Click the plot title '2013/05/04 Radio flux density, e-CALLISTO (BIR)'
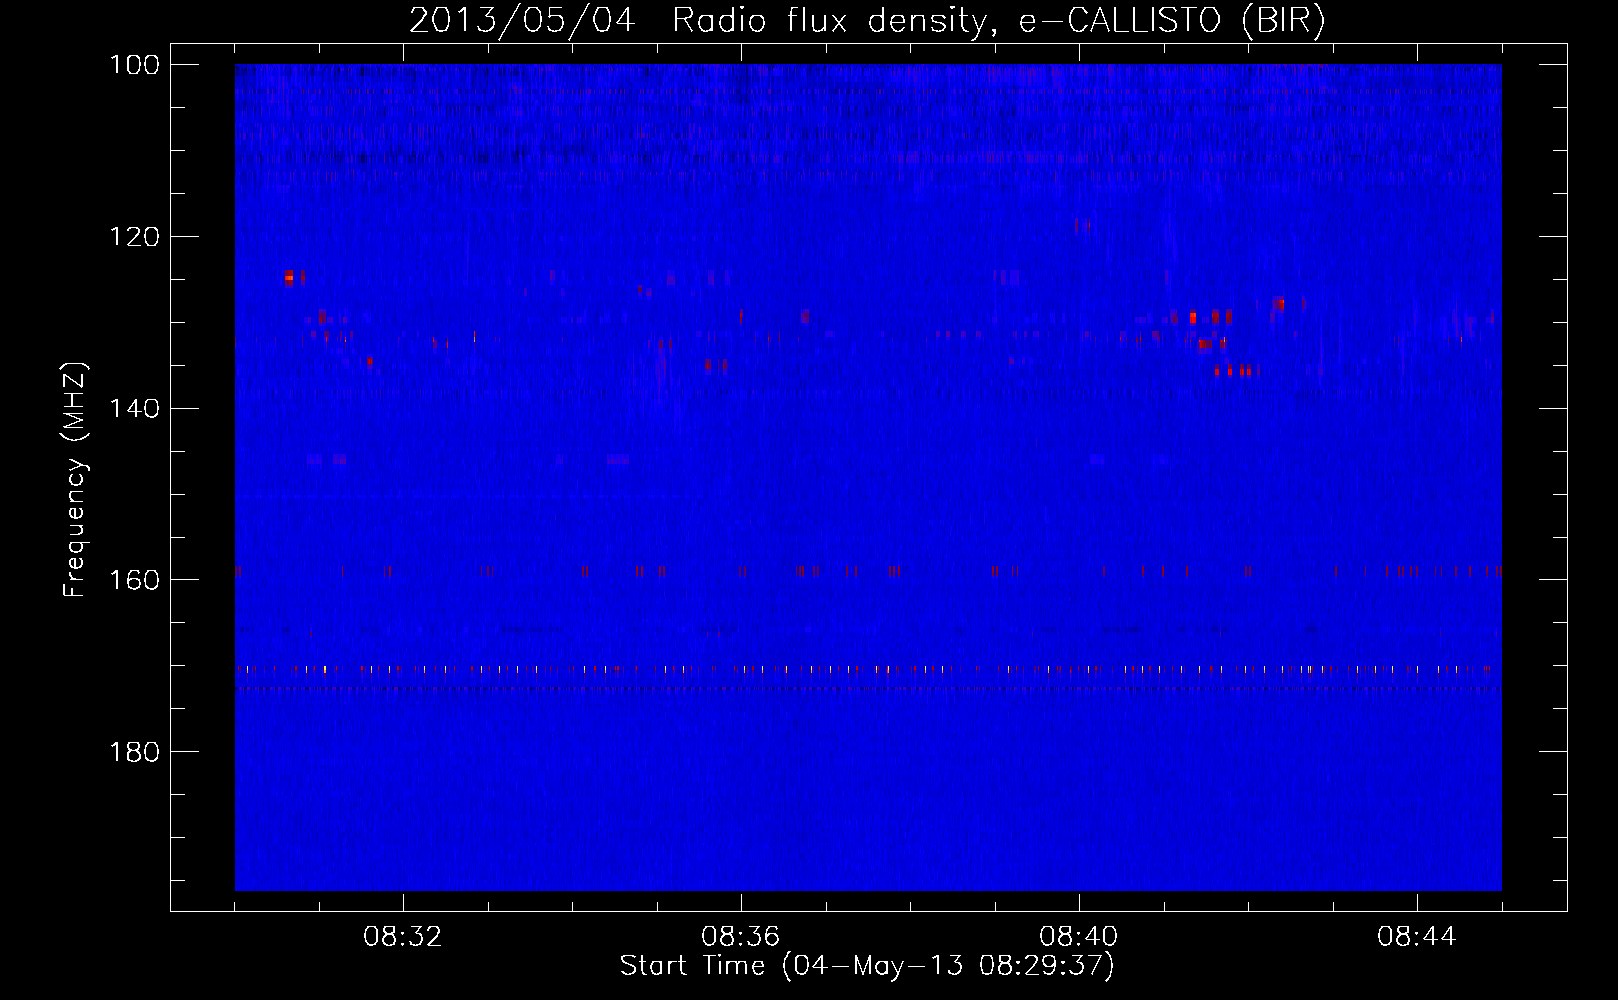This screenshot has height=1000, width=1618. coord(867,20)
